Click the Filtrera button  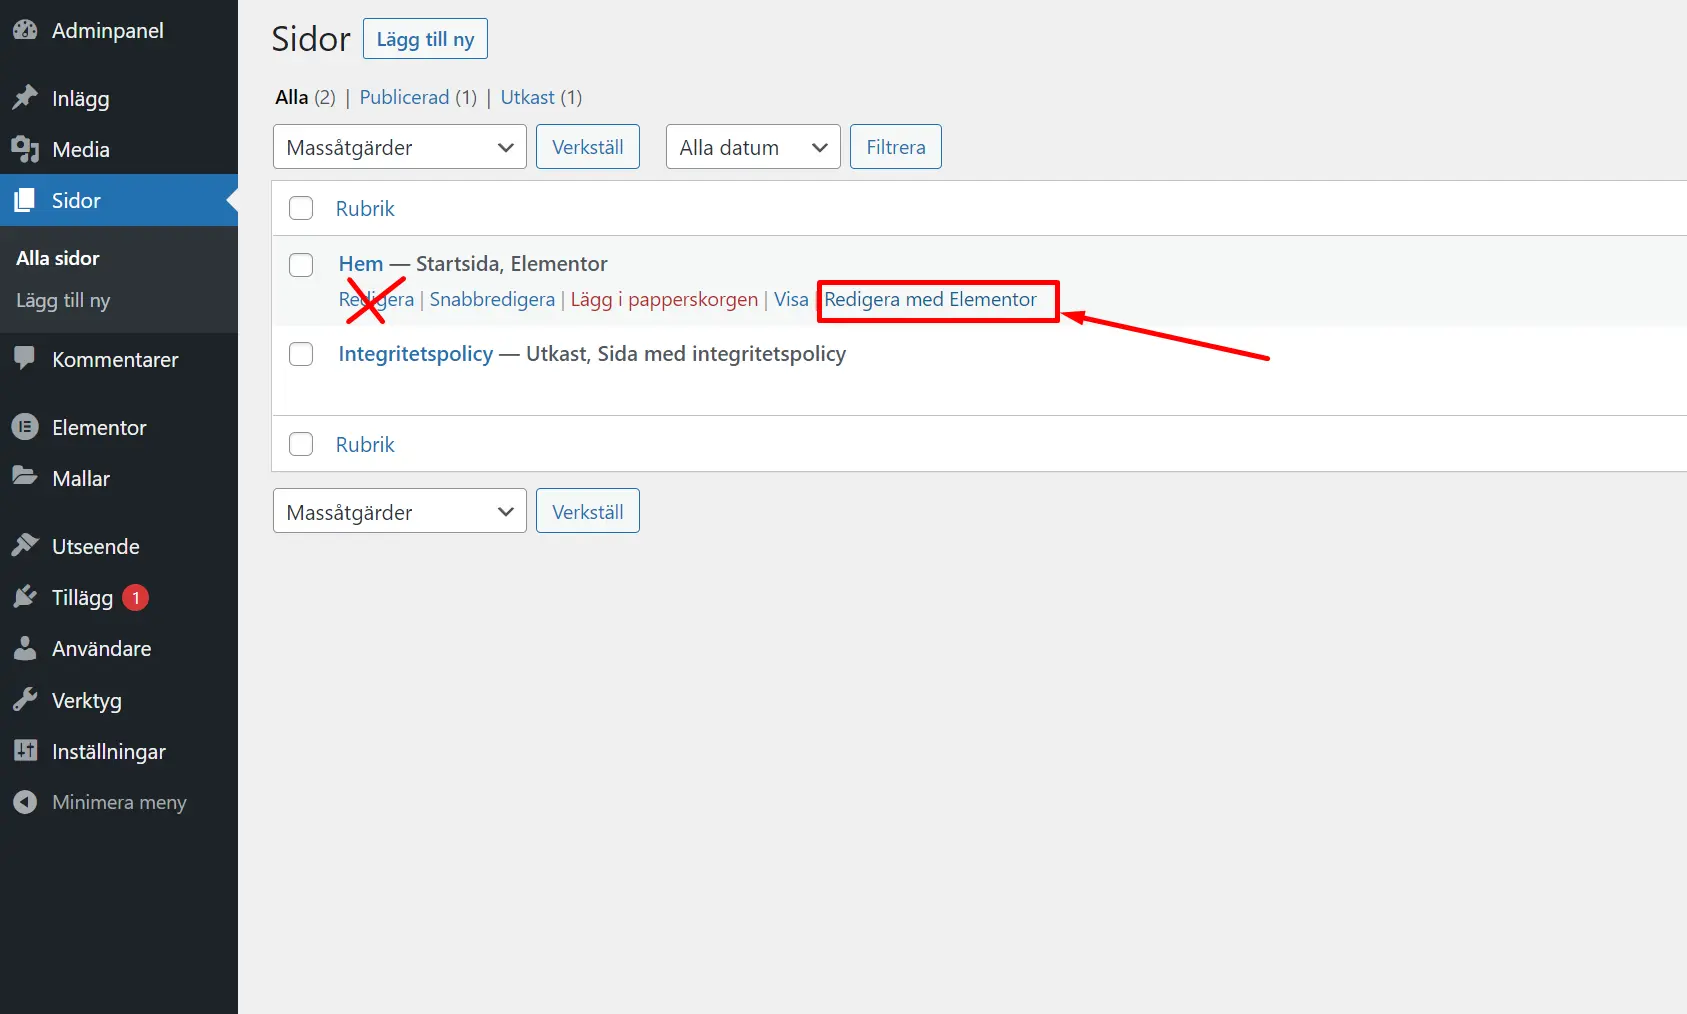coord(895,147)
